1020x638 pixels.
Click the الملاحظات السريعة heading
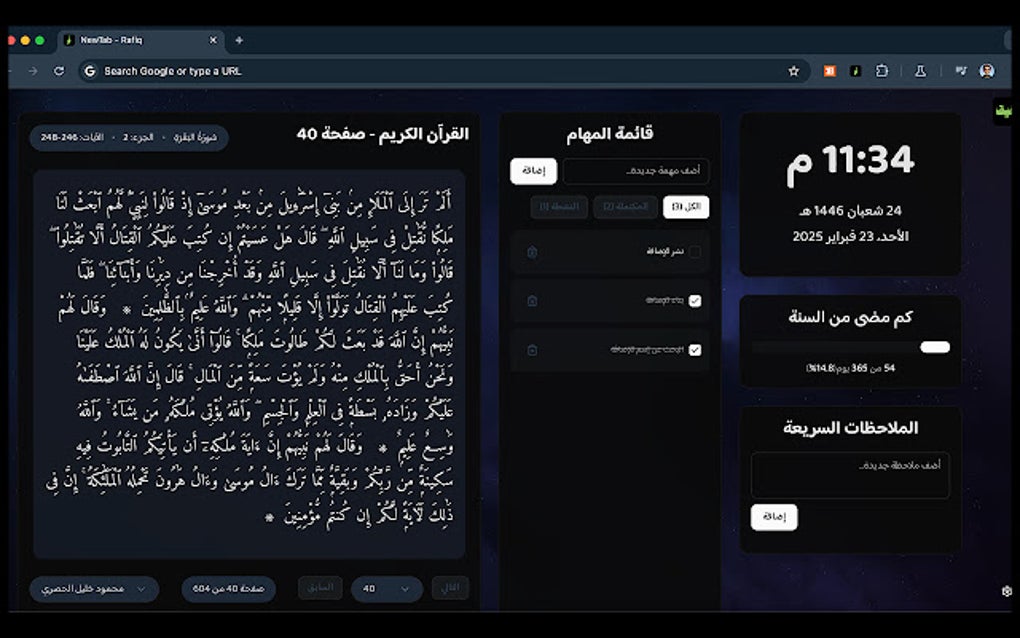[x=850, y=428]
